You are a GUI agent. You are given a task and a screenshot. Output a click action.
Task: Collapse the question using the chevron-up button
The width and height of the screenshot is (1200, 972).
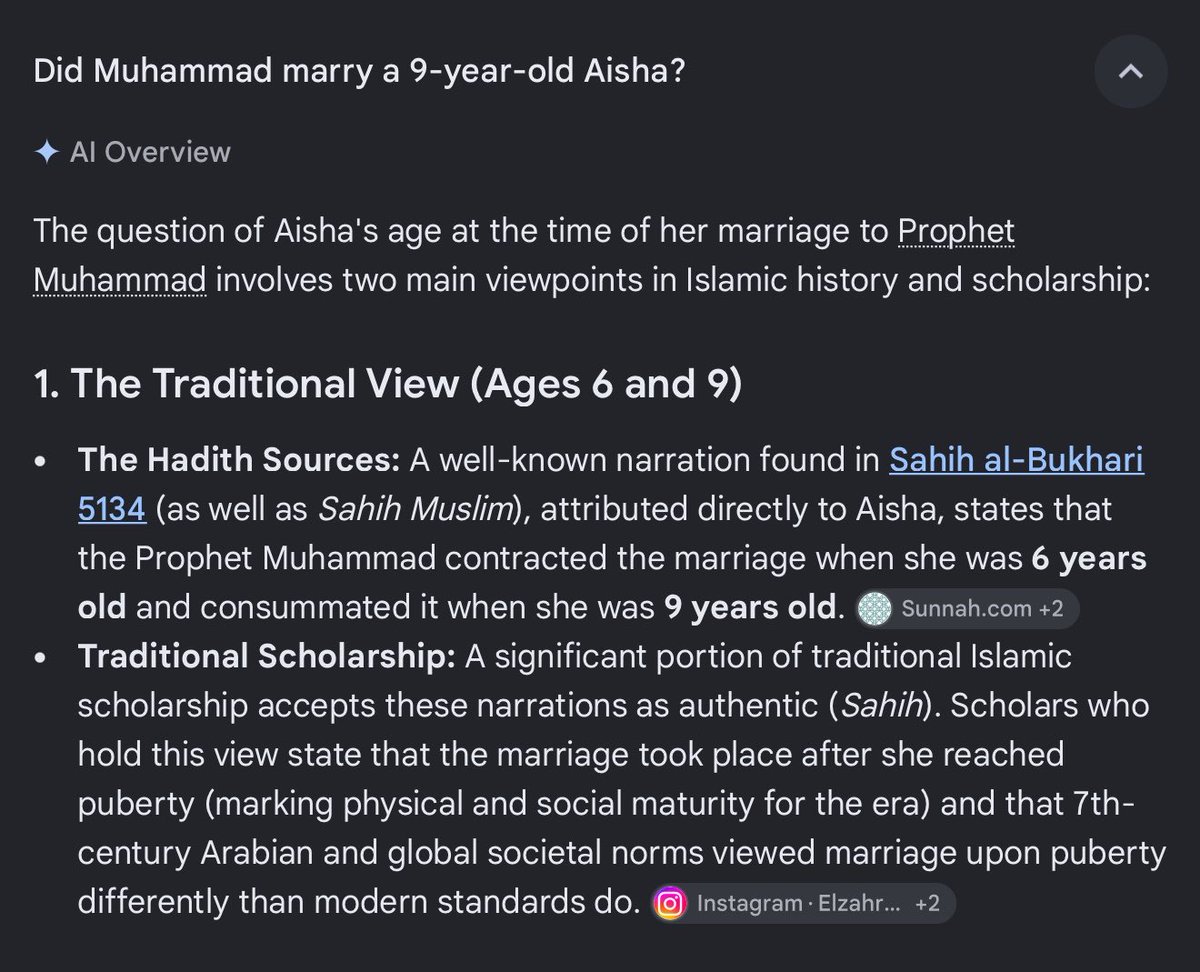[1130, 72]
